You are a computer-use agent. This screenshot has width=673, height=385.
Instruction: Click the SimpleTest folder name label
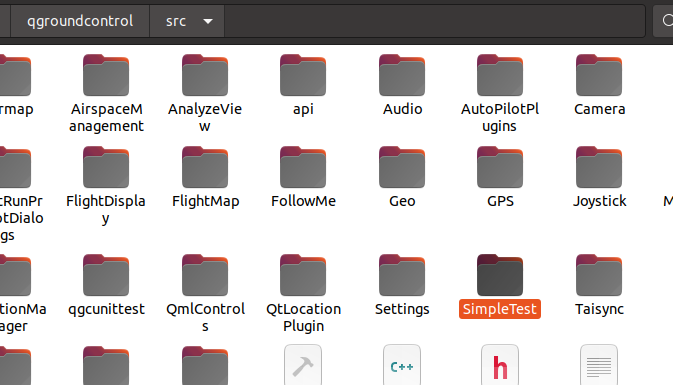[x=500, y=309]
